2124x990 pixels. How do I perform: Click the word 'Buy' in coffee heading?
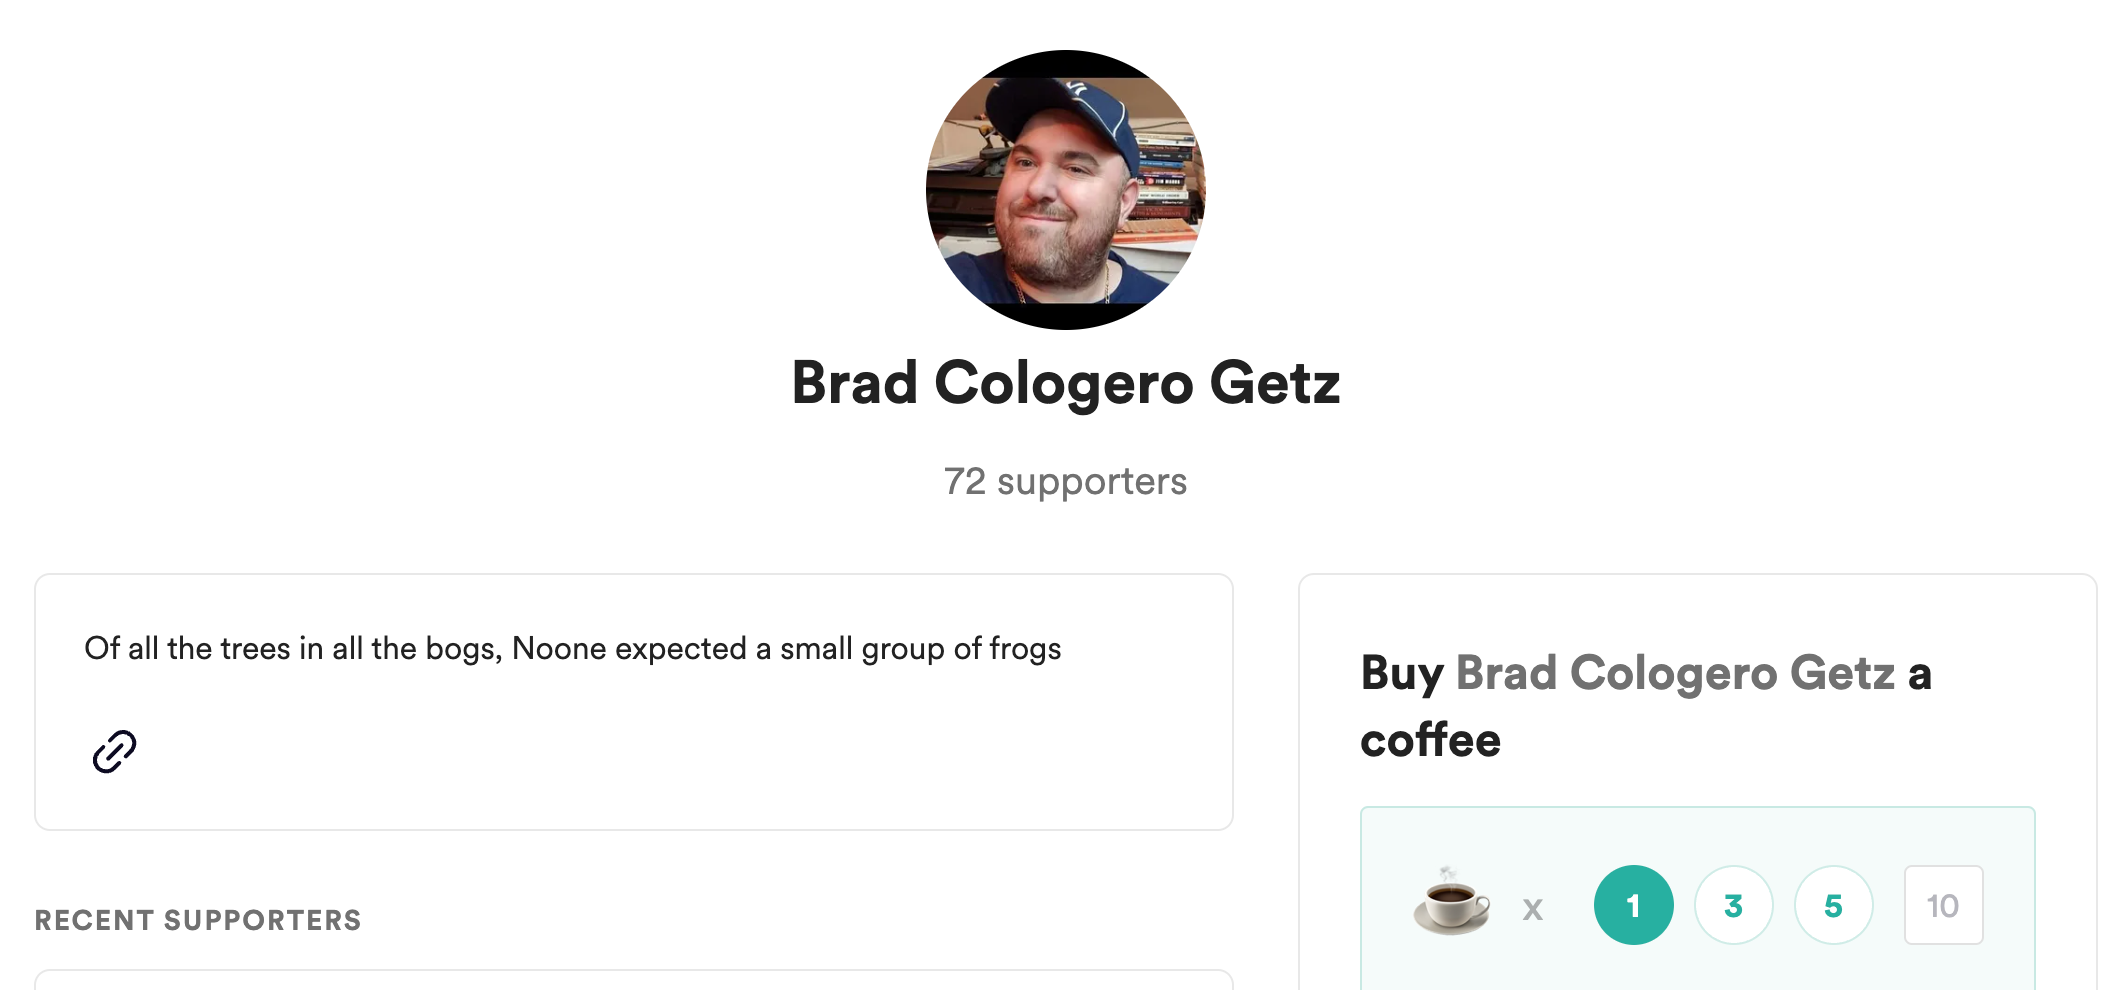tap(1402, 673)
